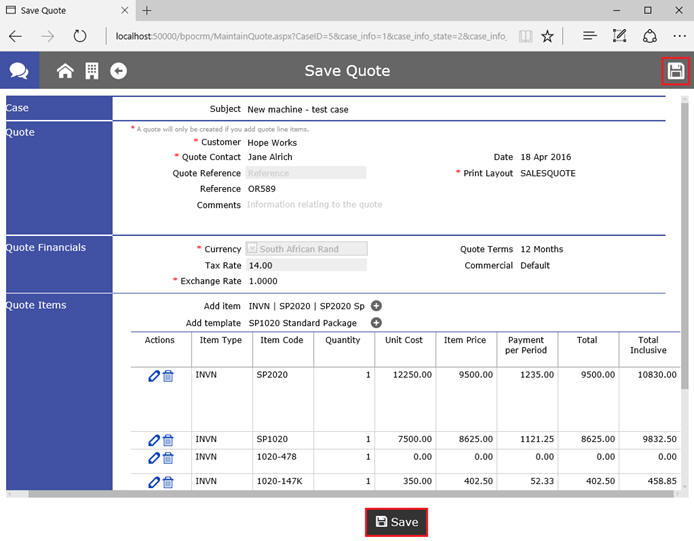Click the chat bubbles icon in header

pyautogui.click(x=19, y=71)
